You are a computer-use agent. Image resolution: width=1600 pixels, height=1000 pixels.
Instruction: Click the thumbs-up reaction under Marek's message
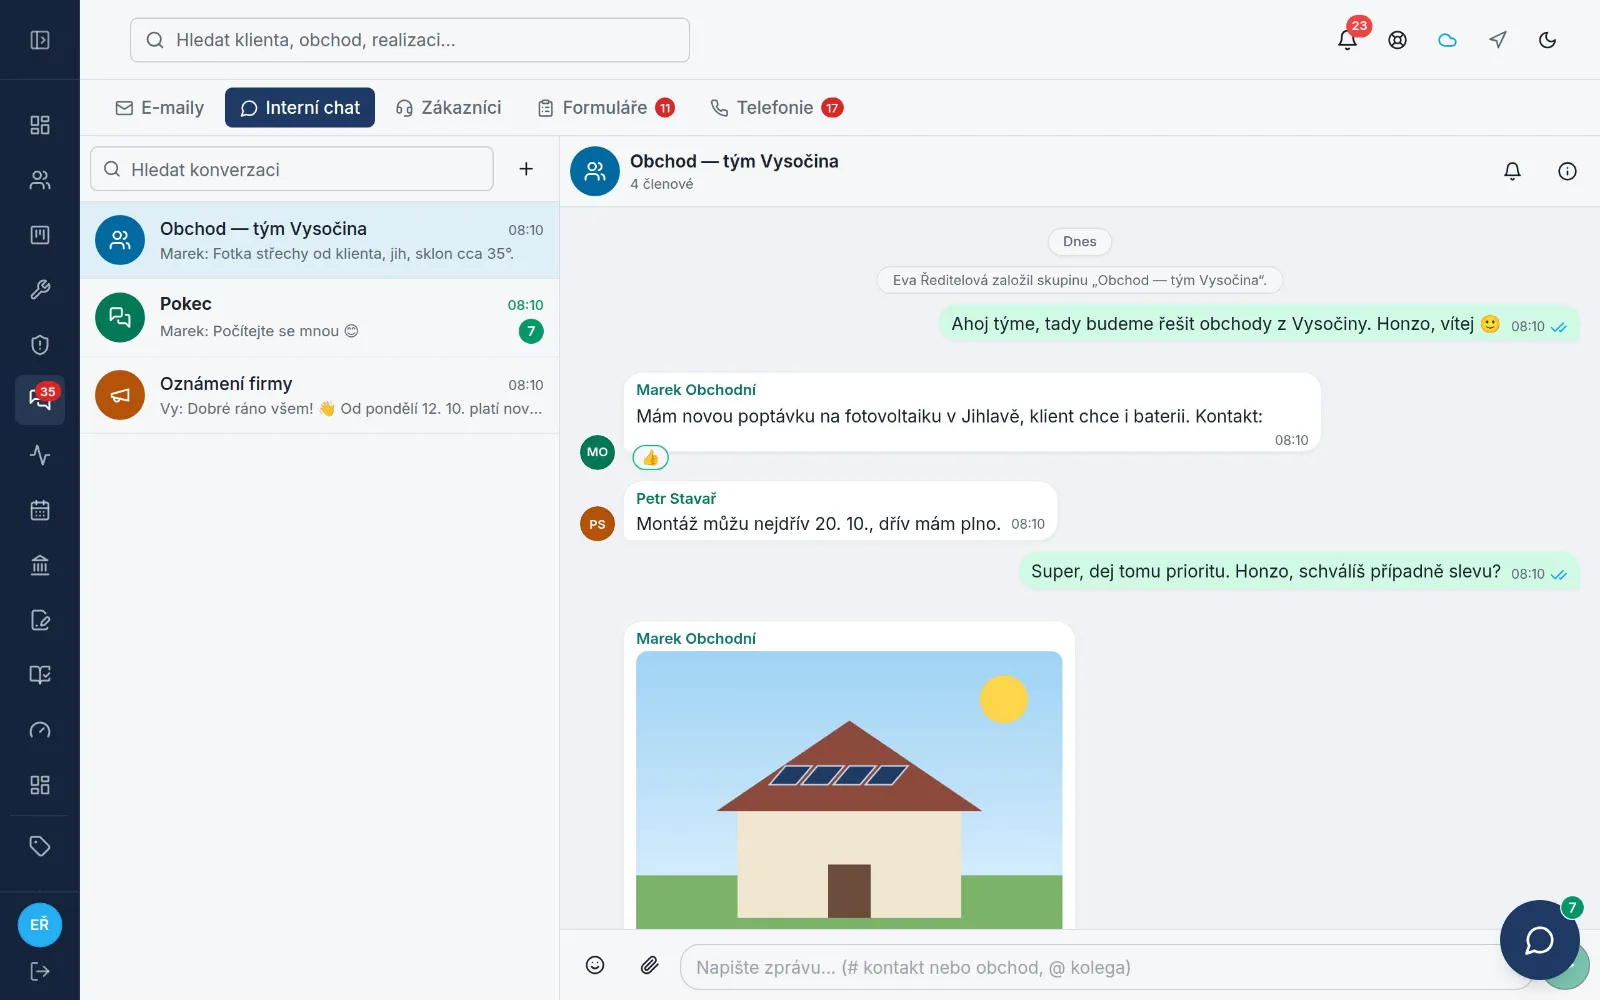point(651,458)
